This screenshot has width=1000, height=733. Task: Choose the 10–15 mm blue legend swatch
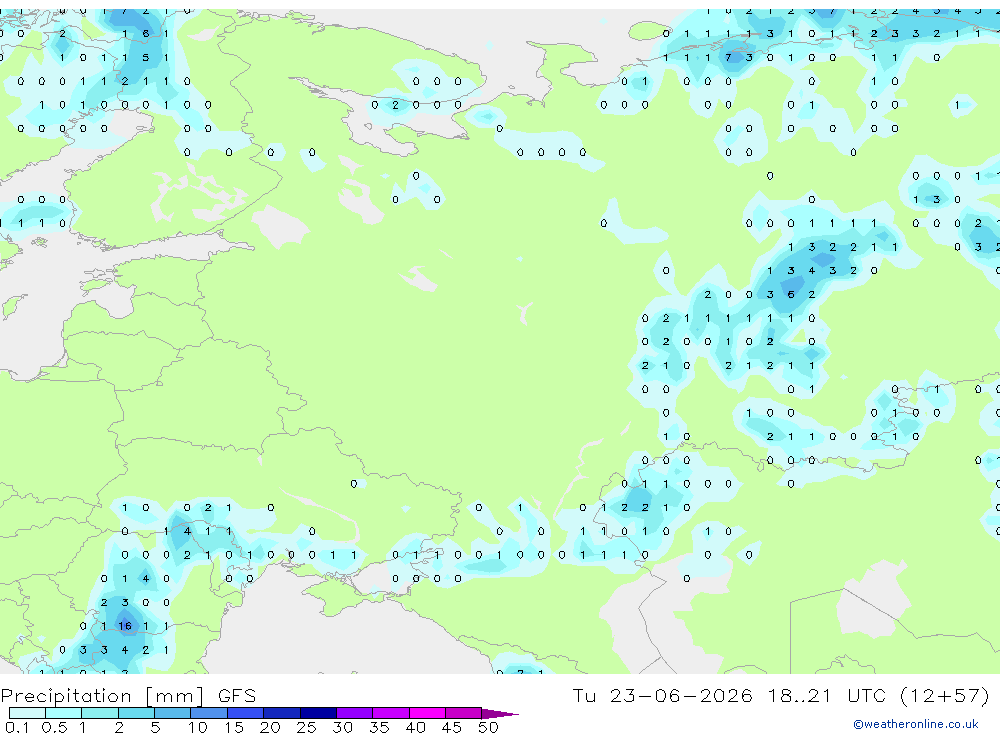click(209, 713)
